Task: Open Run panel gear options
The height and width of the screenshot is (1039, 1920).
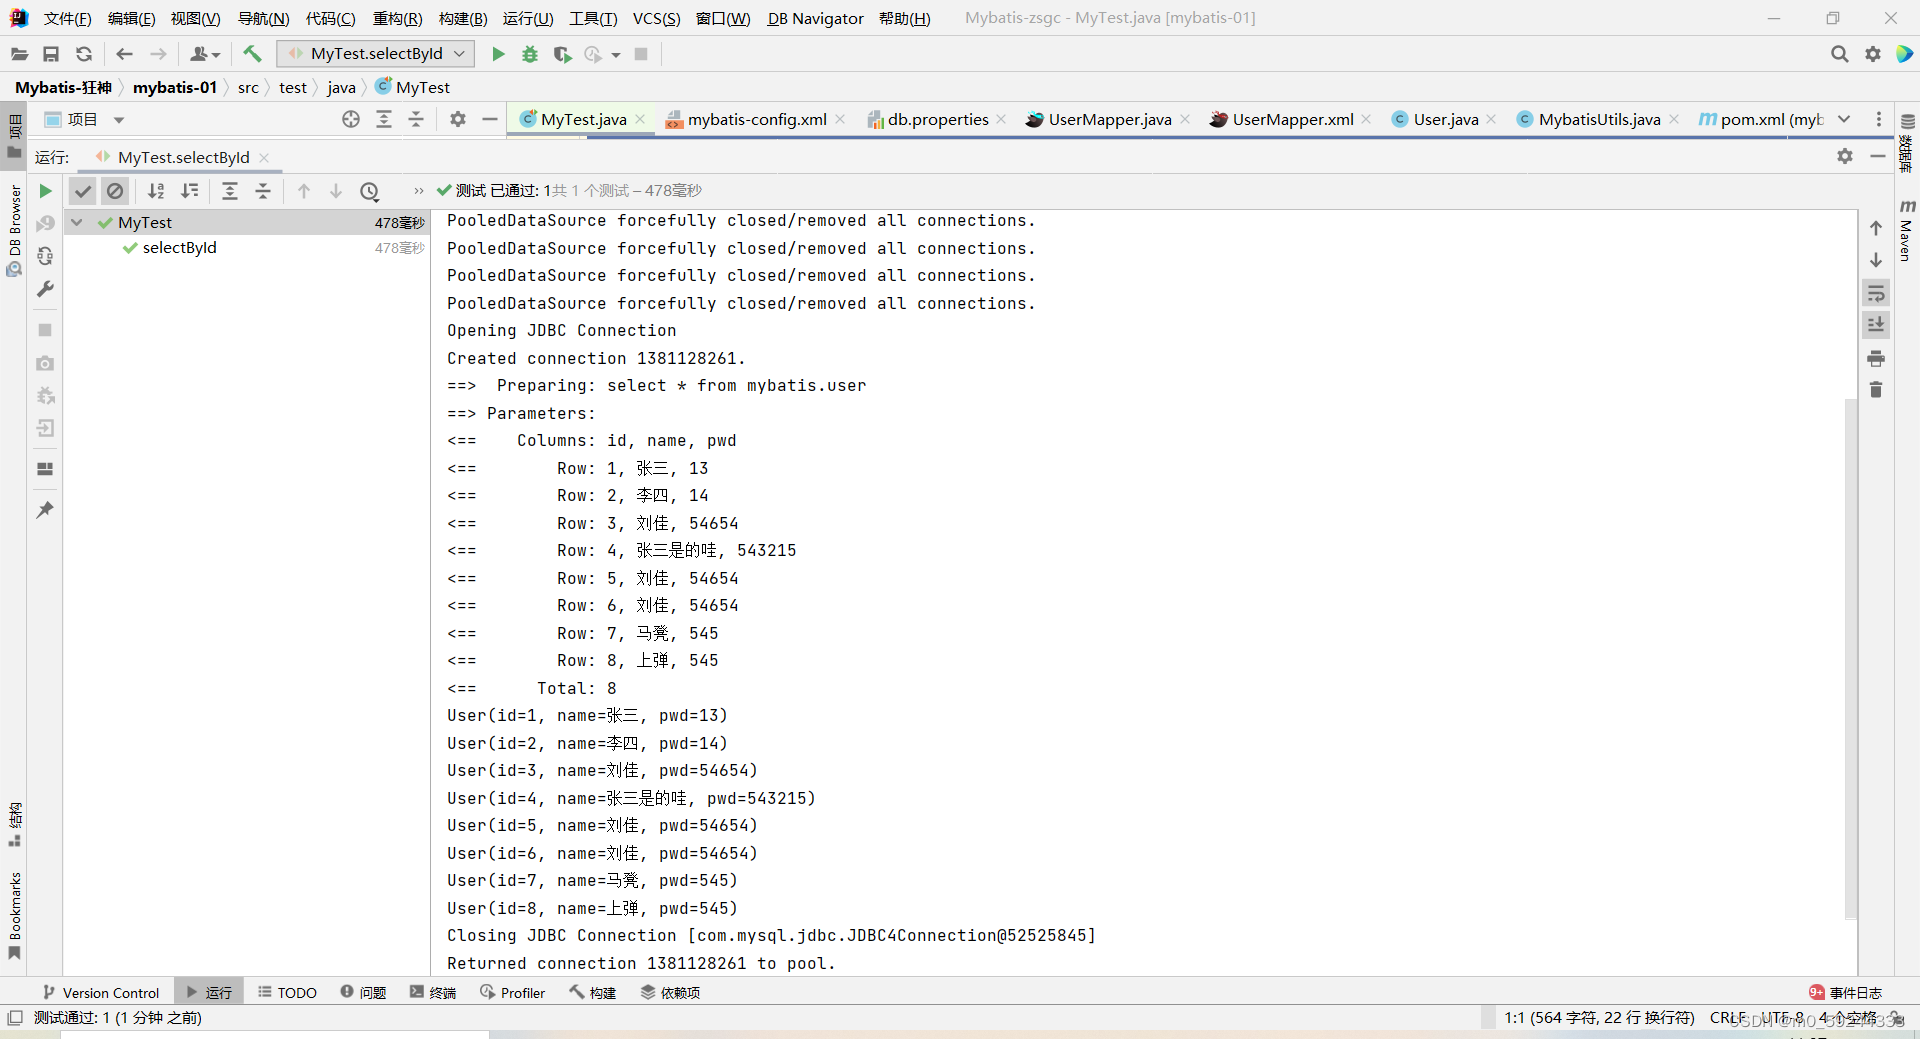Action: coord(1845,156)
